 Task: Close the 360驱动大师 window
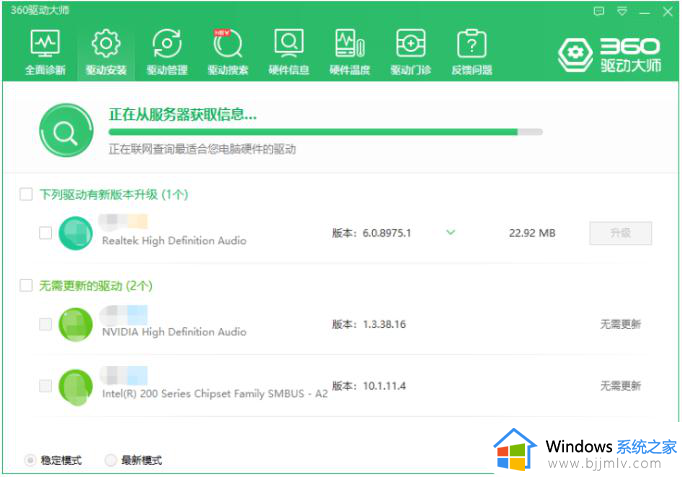coord(668,11)
